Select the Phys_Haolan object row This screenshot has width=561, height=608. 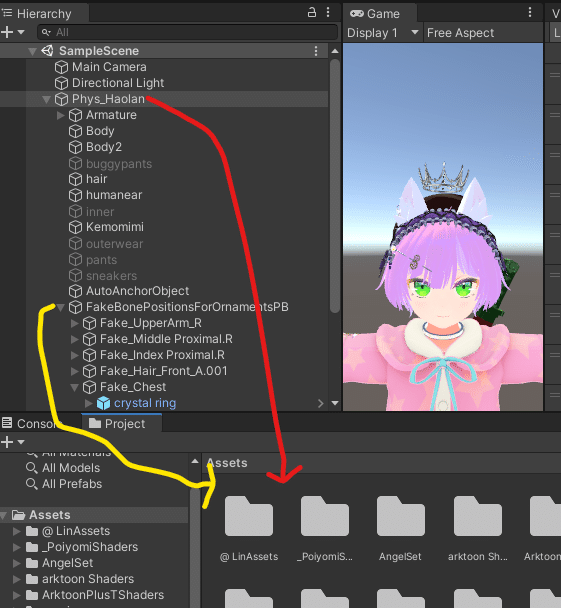pyautogui.click(x=164, y=99)
